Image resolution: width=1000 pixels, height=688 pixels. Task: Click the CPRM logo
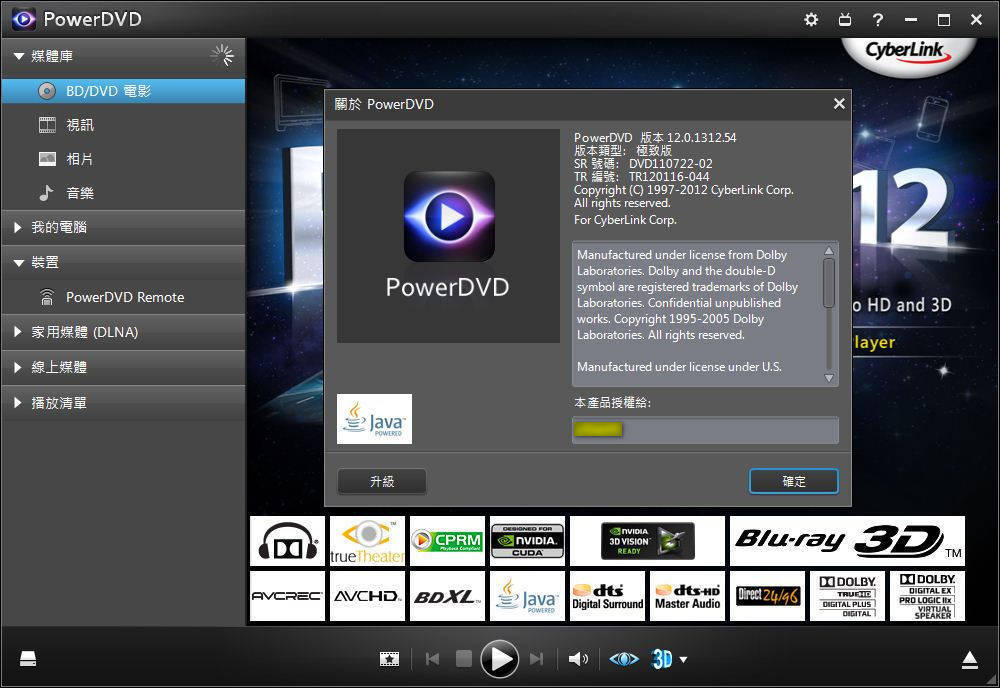pos(448,541)
